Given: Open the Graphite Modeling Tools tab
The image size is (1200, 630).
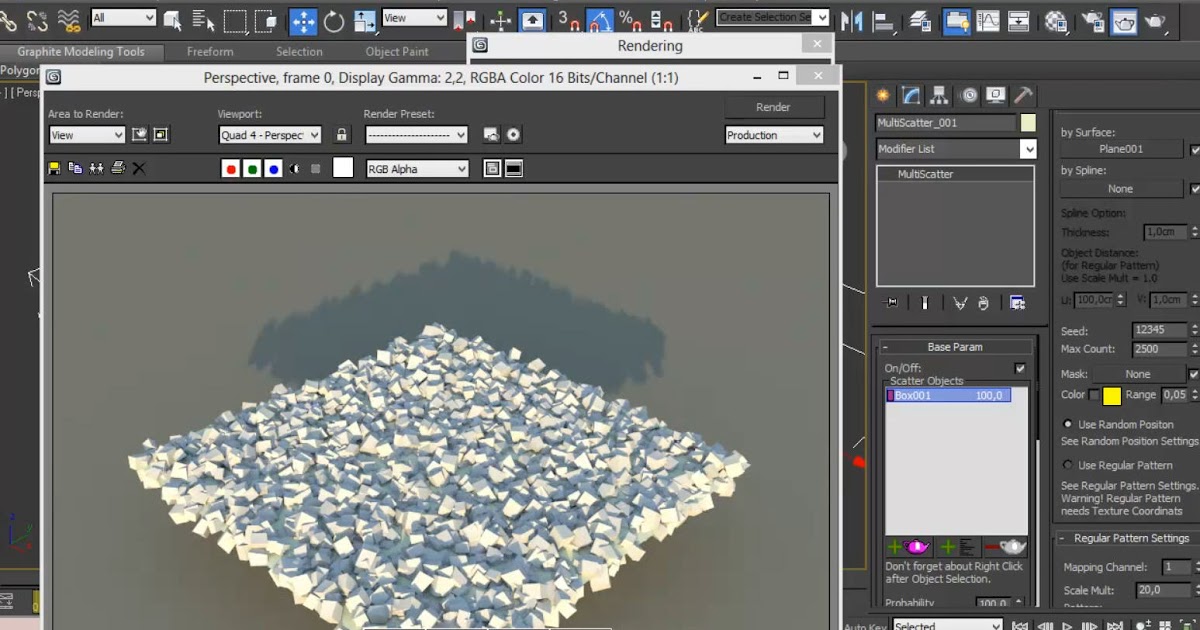Looking at the screenshot, I should pos(81,52).
